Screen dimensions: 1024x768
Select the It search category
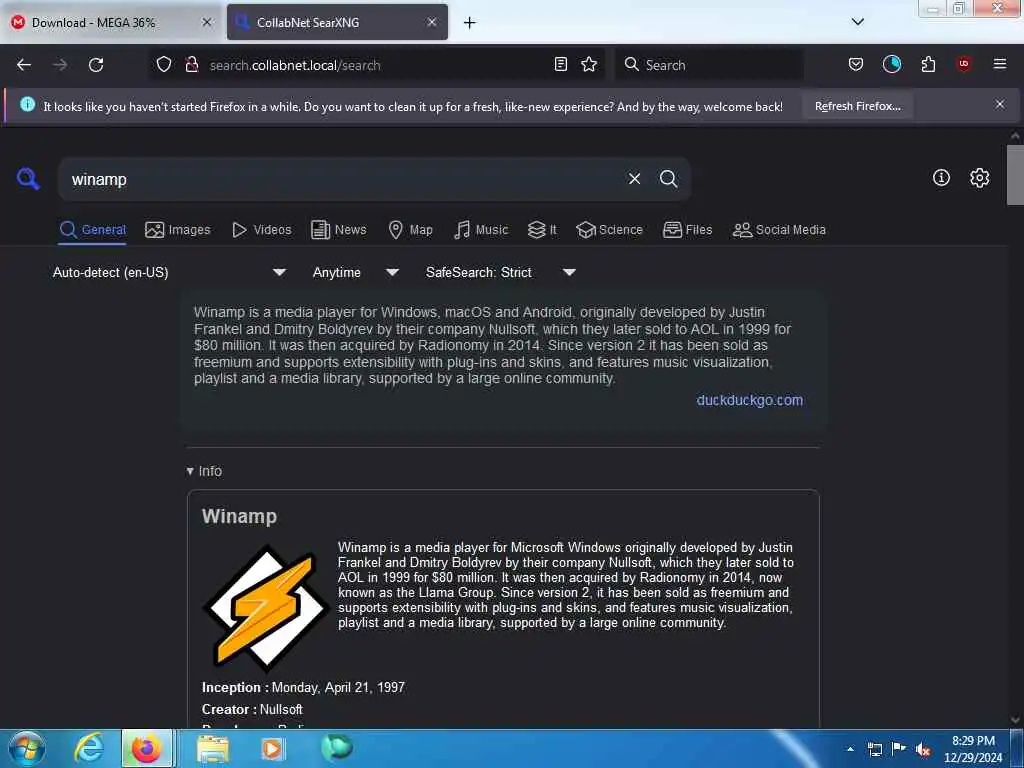(x=542, y=230)
